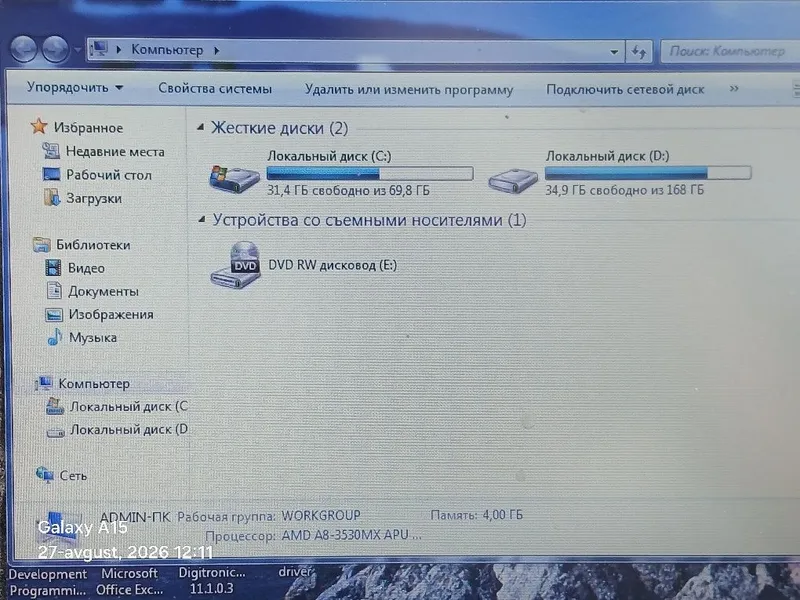Click the Видео library icon
The width and height of the screenshot is (800, 600).
(53, 267)
